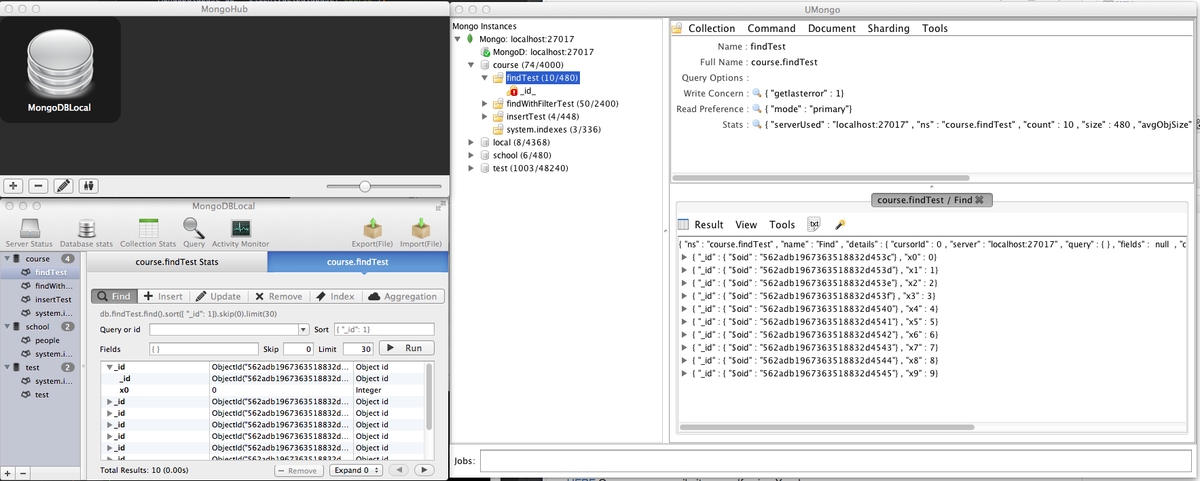
Task: Open Database stats in MongoDBLocal toolbar
Action: click(86, 234)
